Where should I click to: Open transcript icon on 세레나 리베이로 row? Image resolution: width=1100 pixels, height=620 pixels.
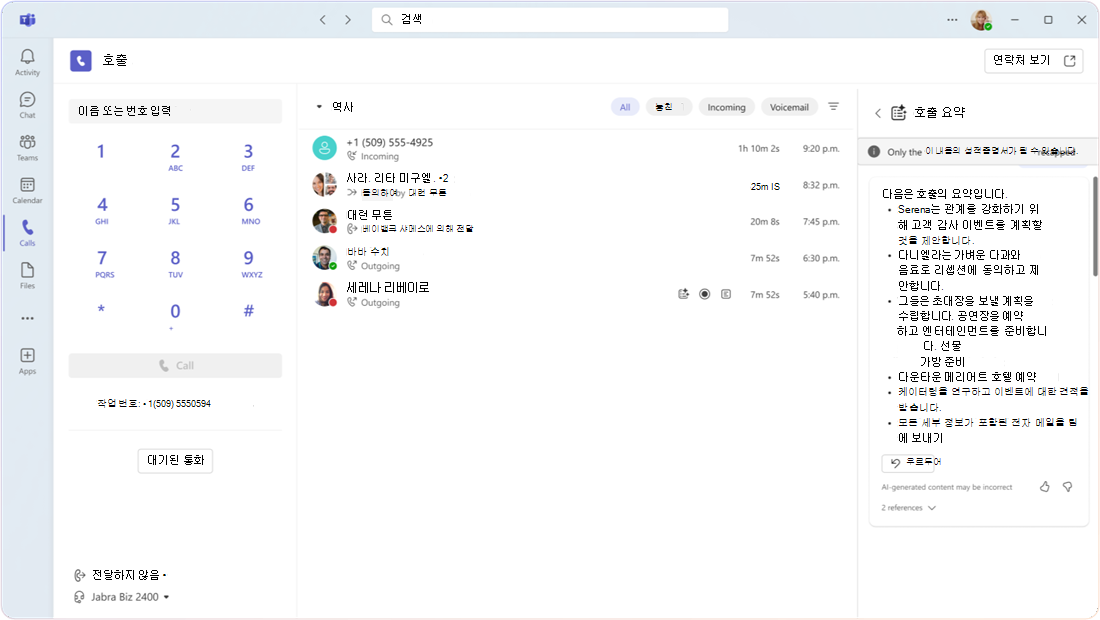click(x=726, y=295)
